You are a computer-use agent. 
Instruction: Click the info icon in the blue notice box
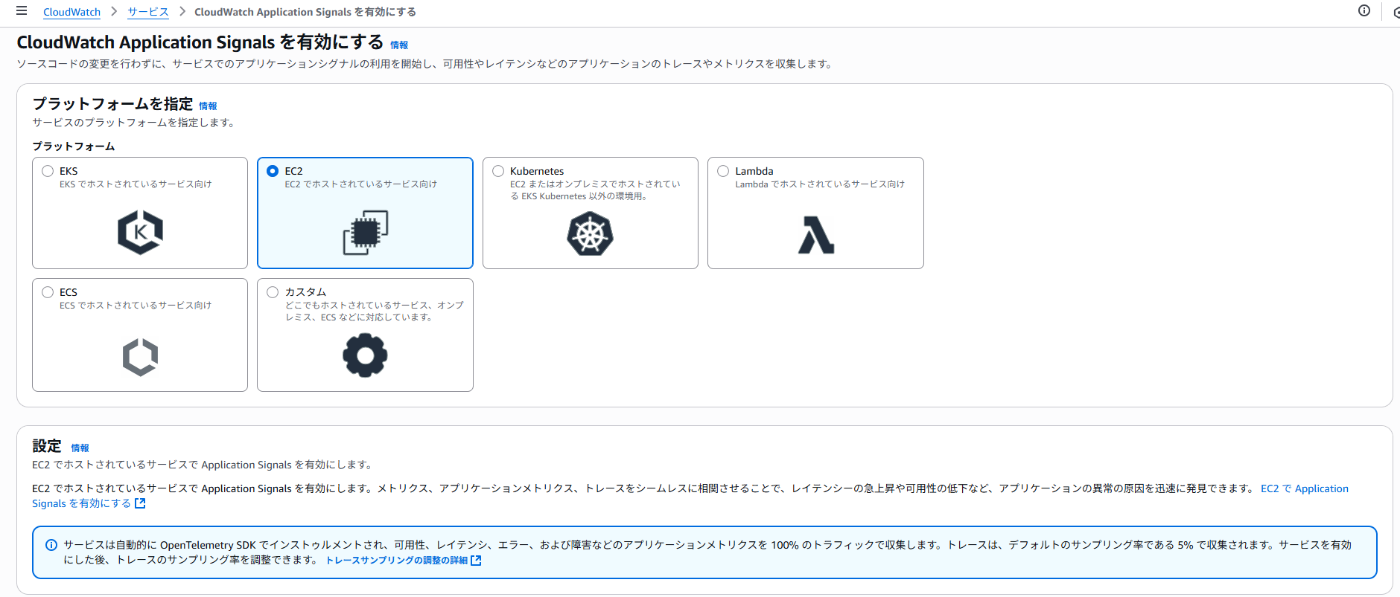51,545
